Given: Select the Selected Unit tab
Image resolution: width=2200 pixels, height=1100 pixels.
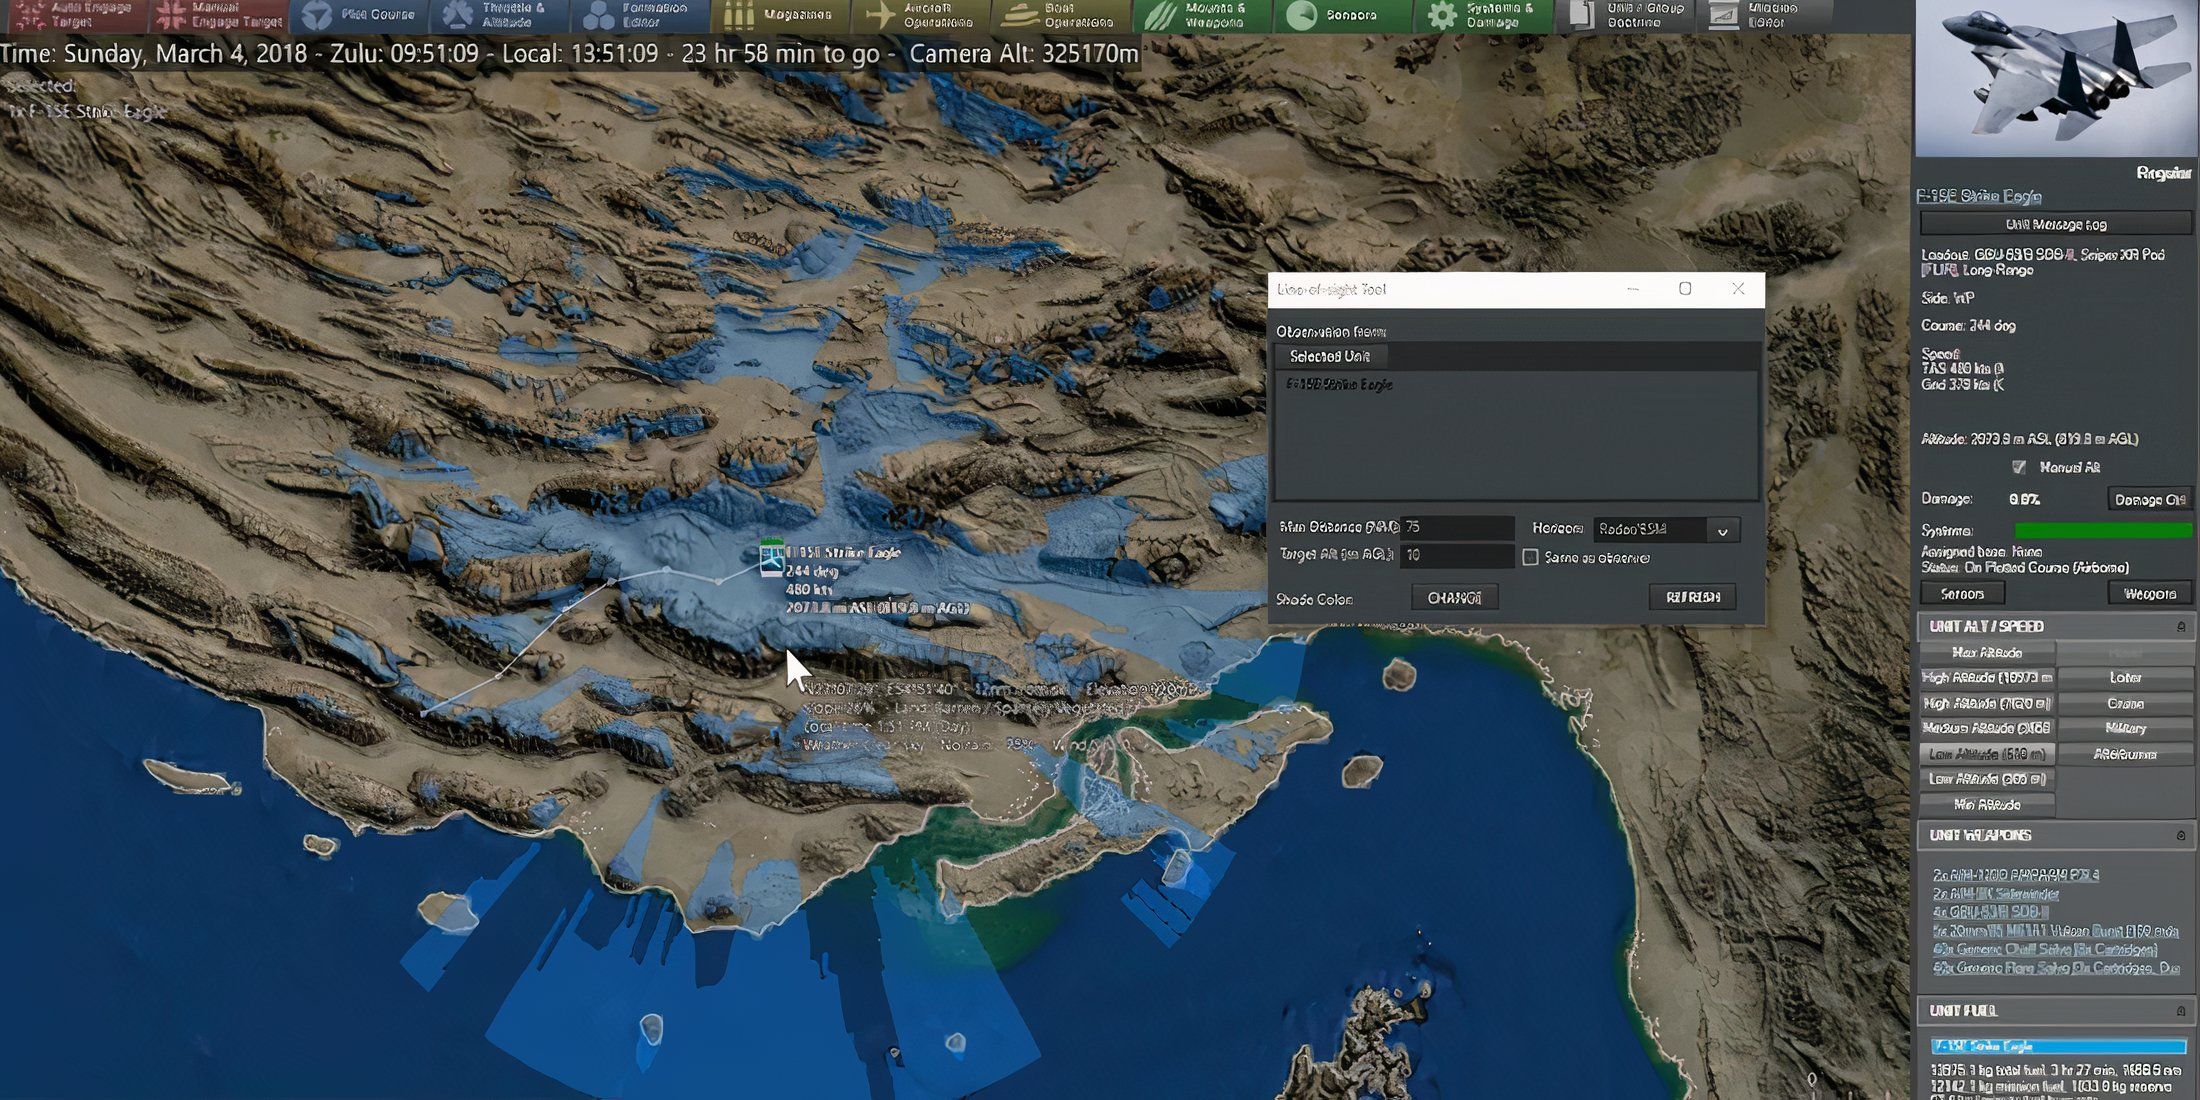Looking at the screenshot, I should 1329,356.
